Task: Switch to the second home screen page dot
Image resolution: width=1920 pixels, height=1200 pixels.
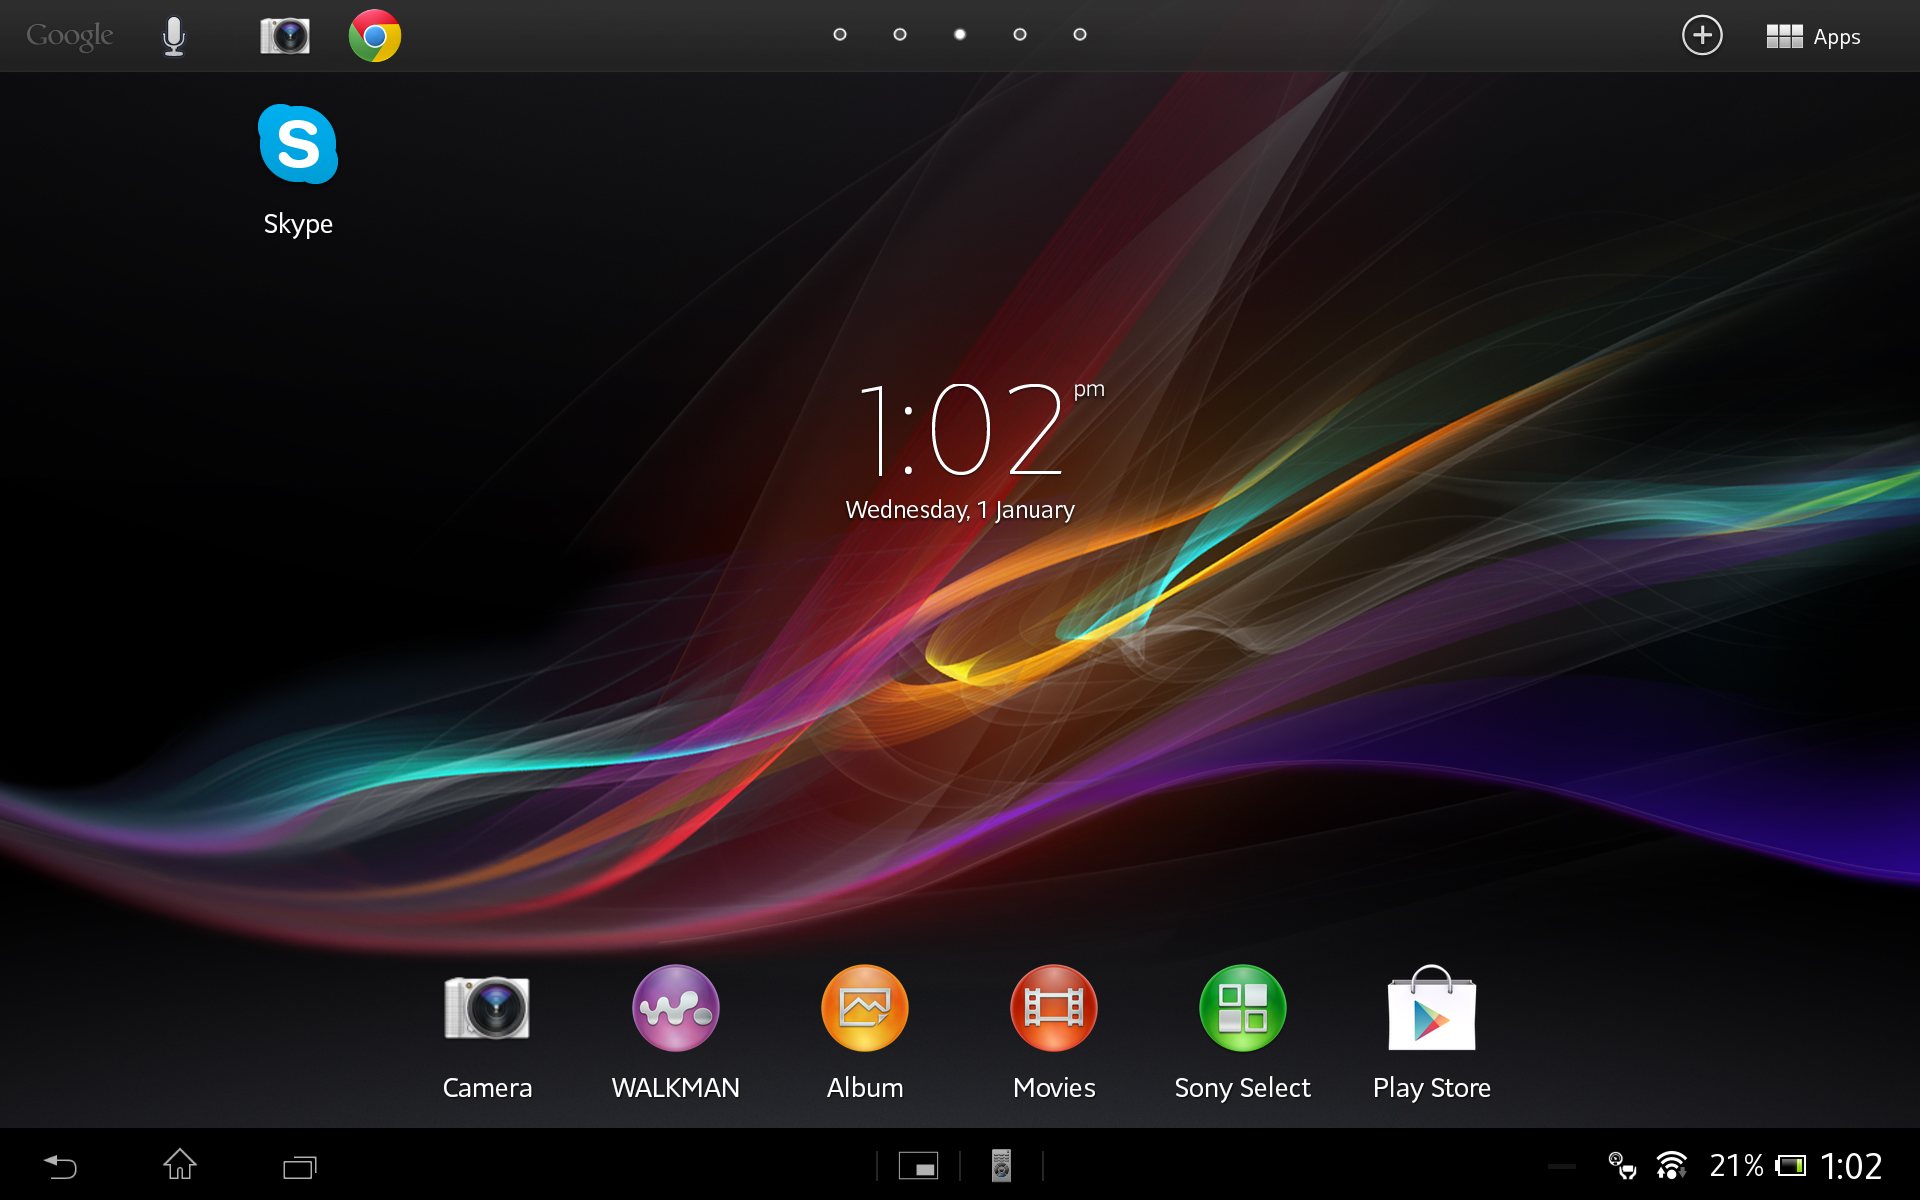Action: [900, 35]
